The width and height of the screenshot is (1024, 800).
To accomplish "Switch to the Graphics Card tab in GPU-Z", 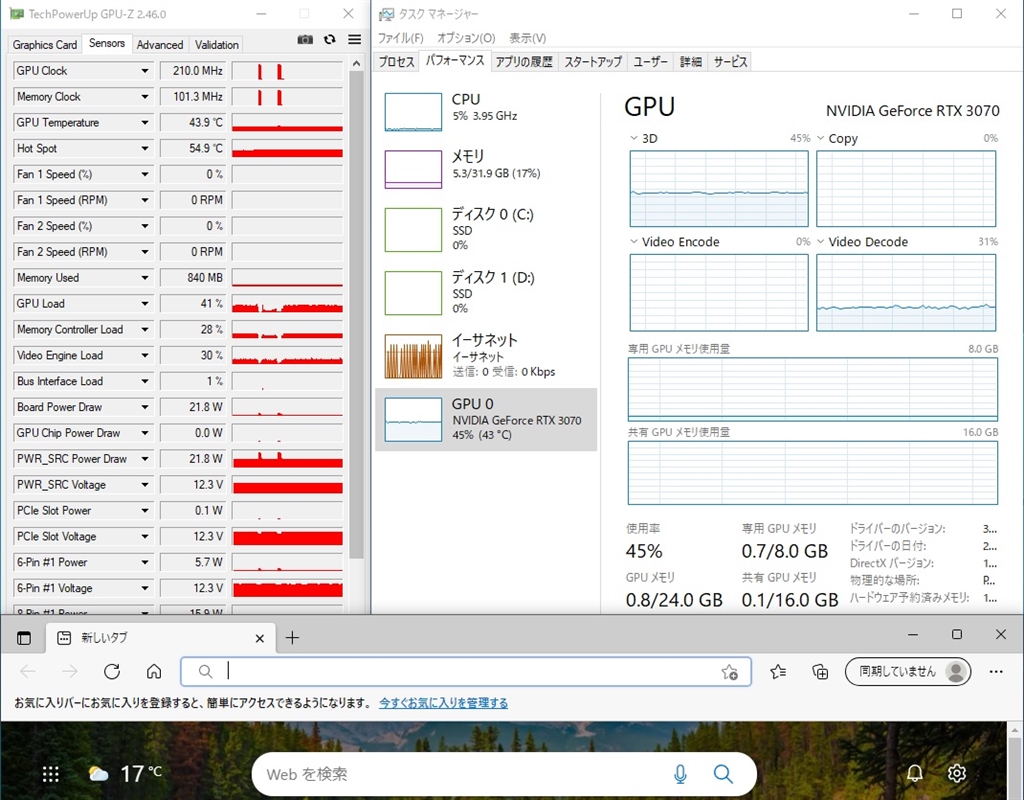I will [x=44, y=44].
